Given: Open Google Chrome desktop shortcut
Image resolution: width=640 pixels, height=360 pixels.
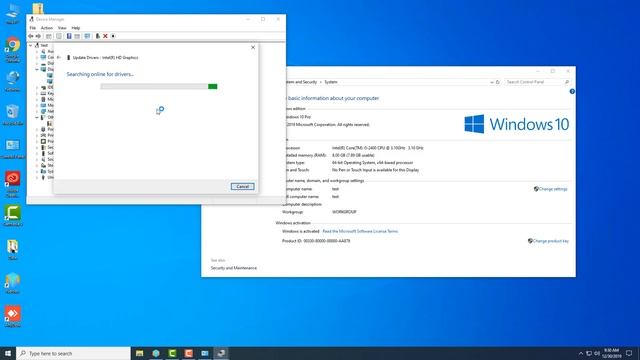Looking at the screenshot, I should 13,49.
